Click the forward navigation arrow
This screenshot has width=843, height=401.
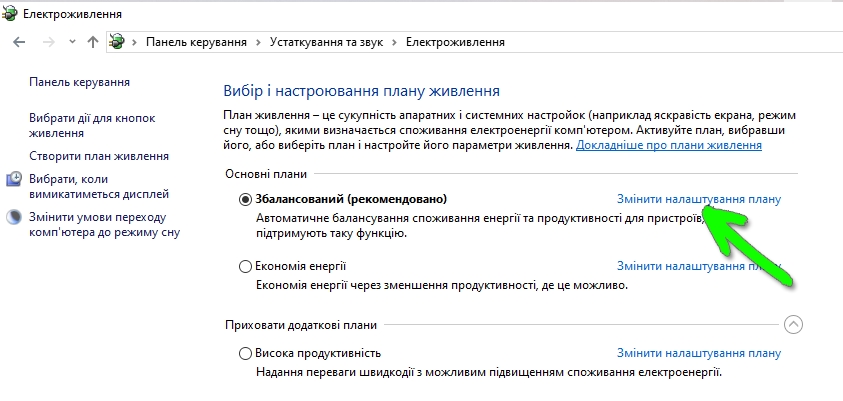(x=47, y=42)
